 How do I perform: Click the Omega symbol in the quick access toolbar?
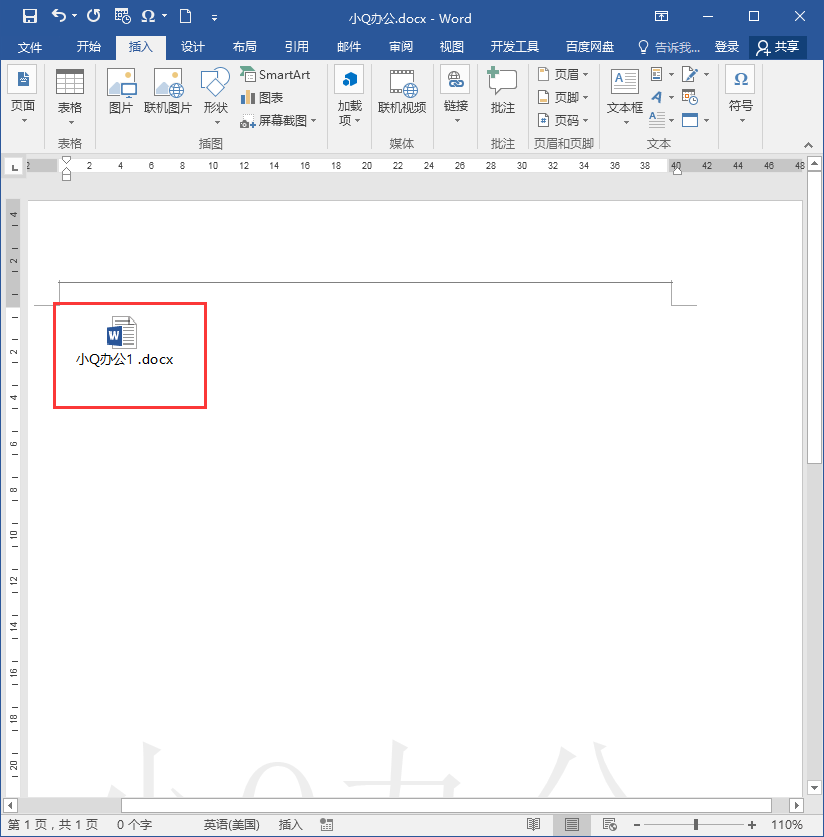(148, 17)
